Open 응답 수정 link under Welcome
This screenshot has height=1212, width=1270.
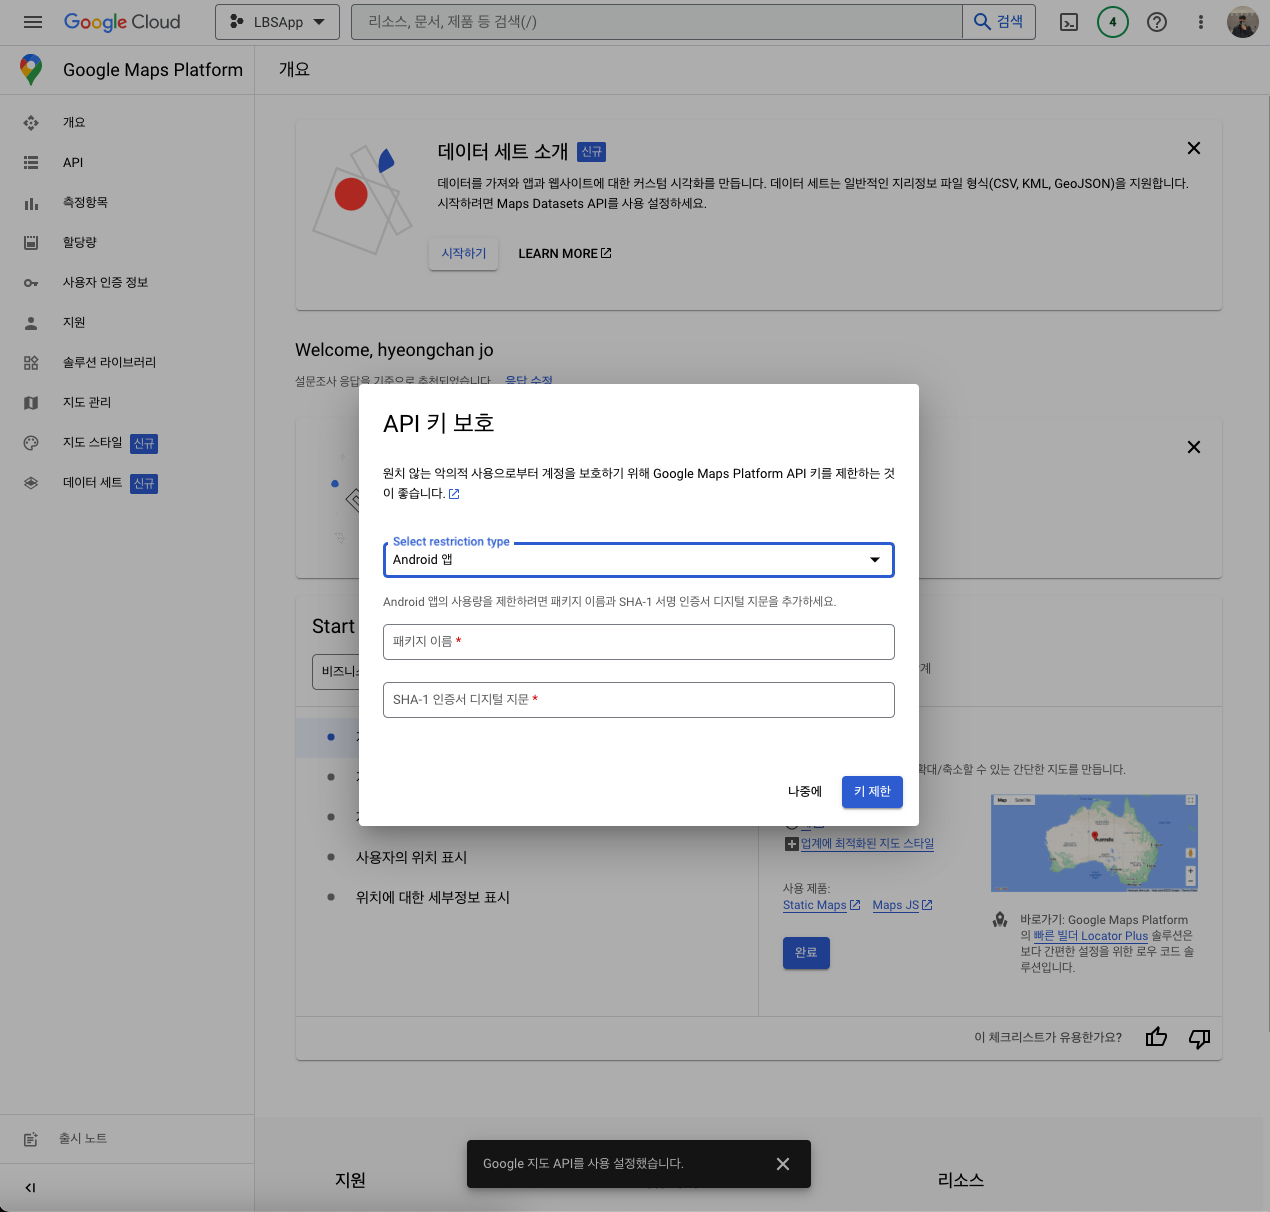click(529, 381)
